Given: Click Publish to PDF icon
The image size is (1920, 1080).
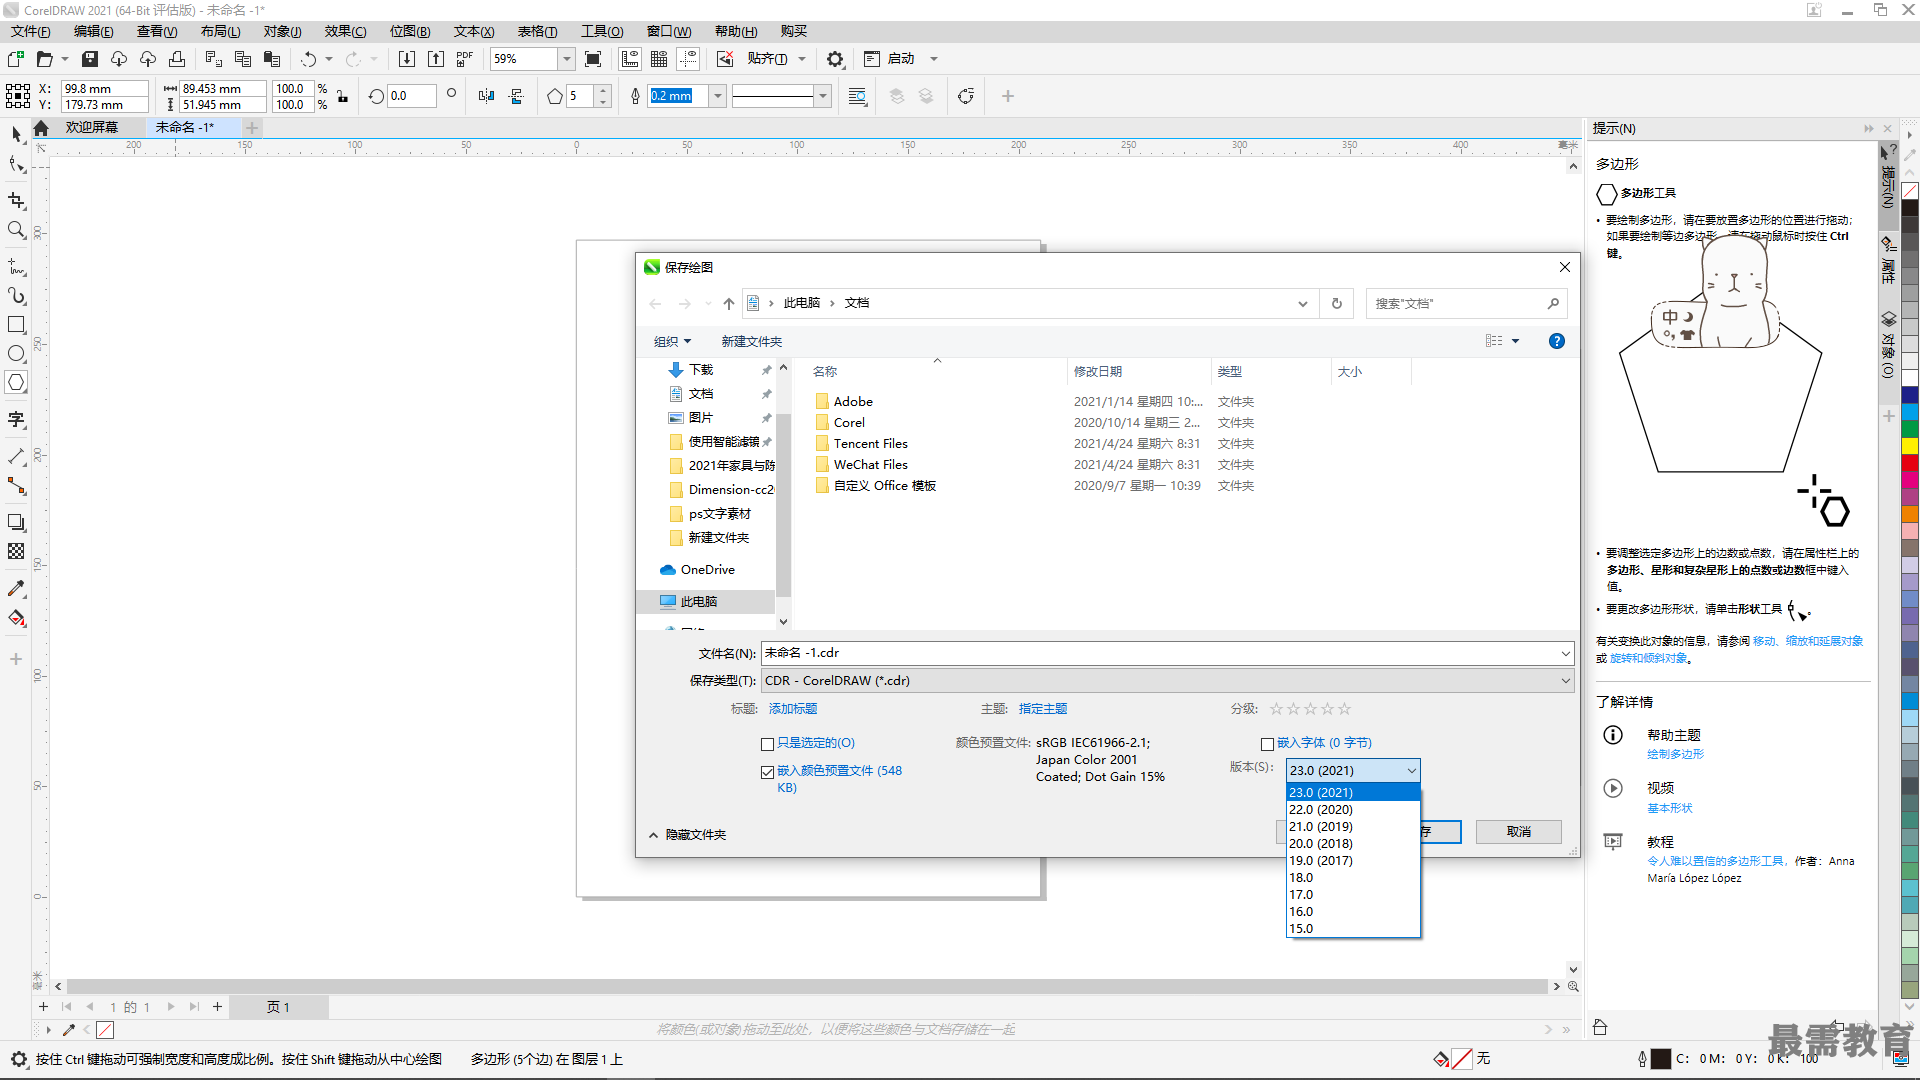Looking at the screenshot, I should [x=465, y=59].
